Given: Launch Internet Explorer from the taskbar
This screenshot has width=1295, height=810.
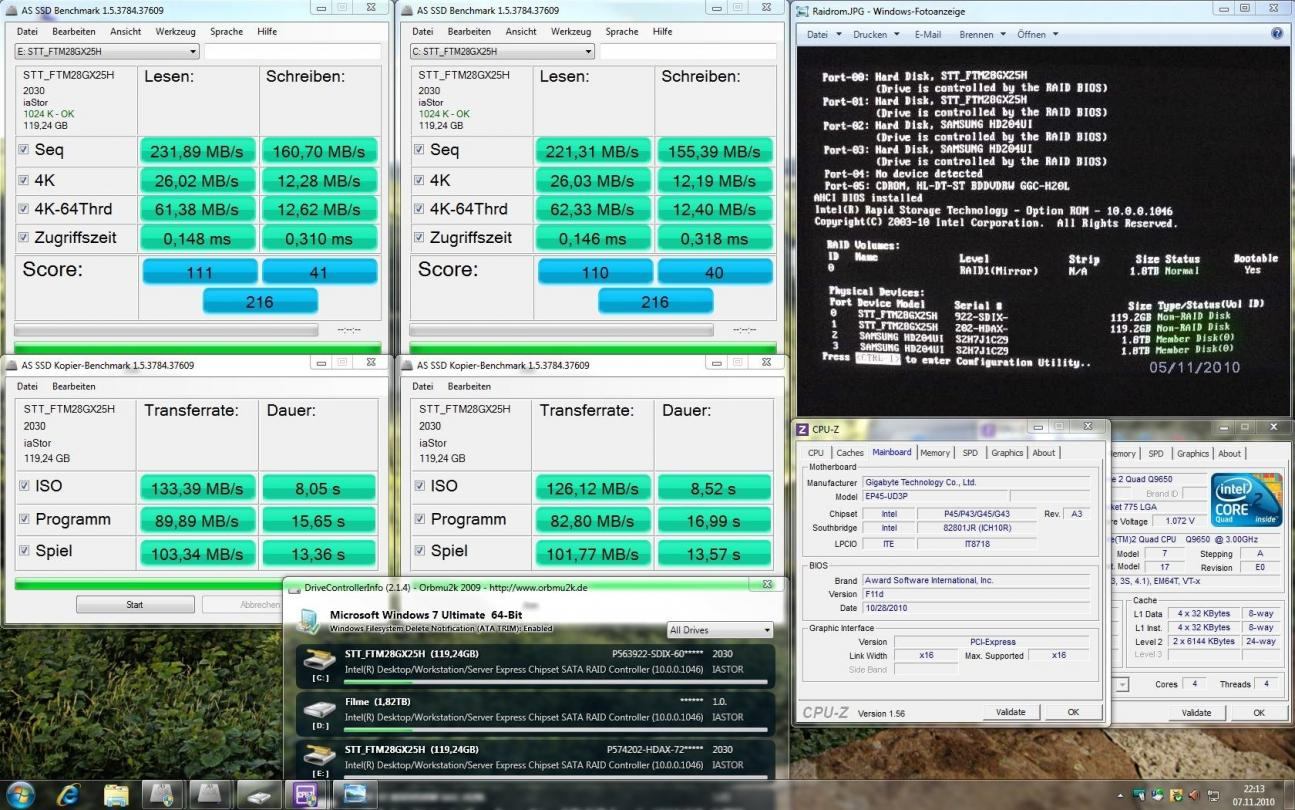Looking at the screenshot, I should click(68, 795).
